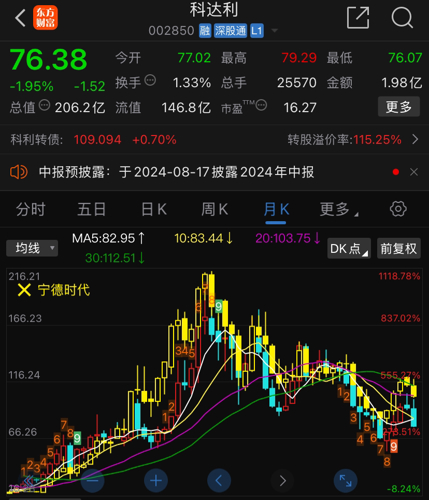Tap the 1118.78% percentage axis label
The width and height of the screenshot is (429, 500).
399,276
